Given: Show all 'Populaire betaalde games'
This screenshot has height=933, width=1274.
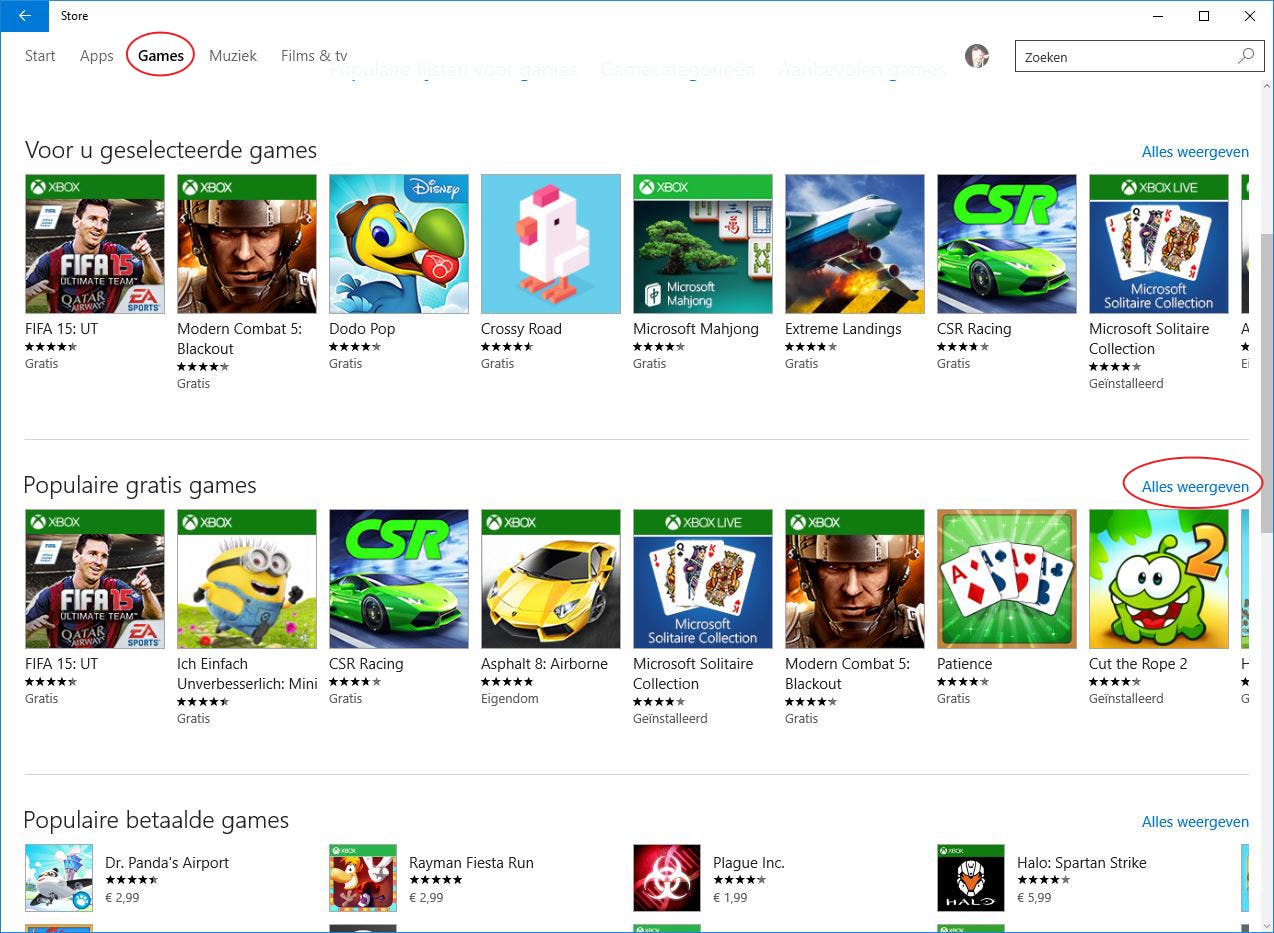Looking at the screenshot, I should pos(1195,822).
